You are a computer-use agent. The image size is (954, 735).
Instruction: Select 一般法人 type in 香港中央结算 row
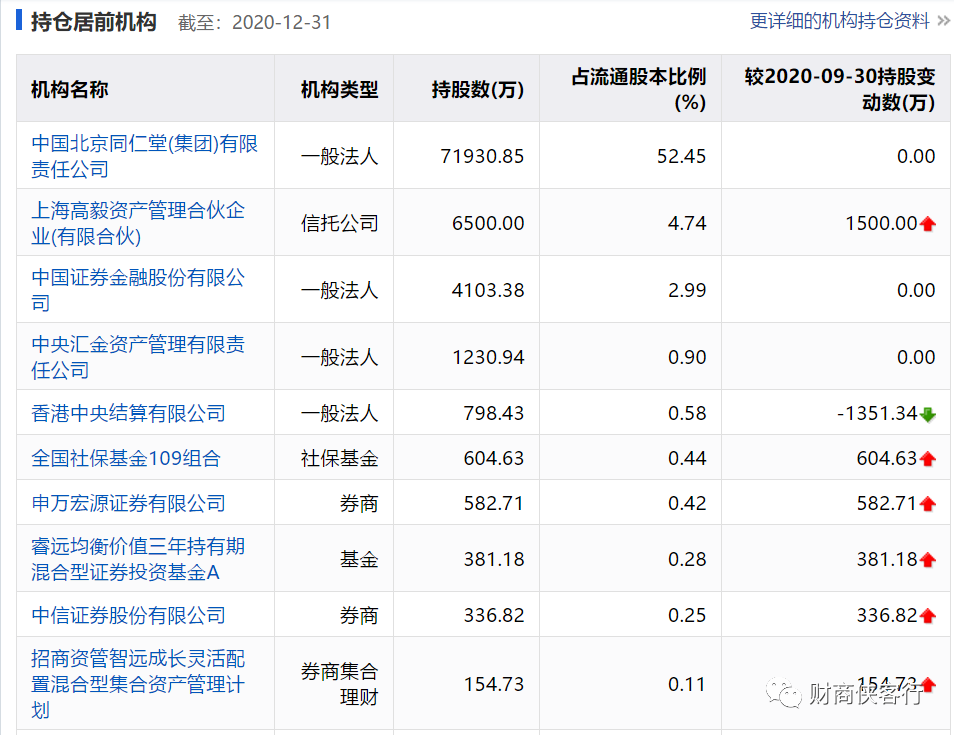tap(339, 413)
